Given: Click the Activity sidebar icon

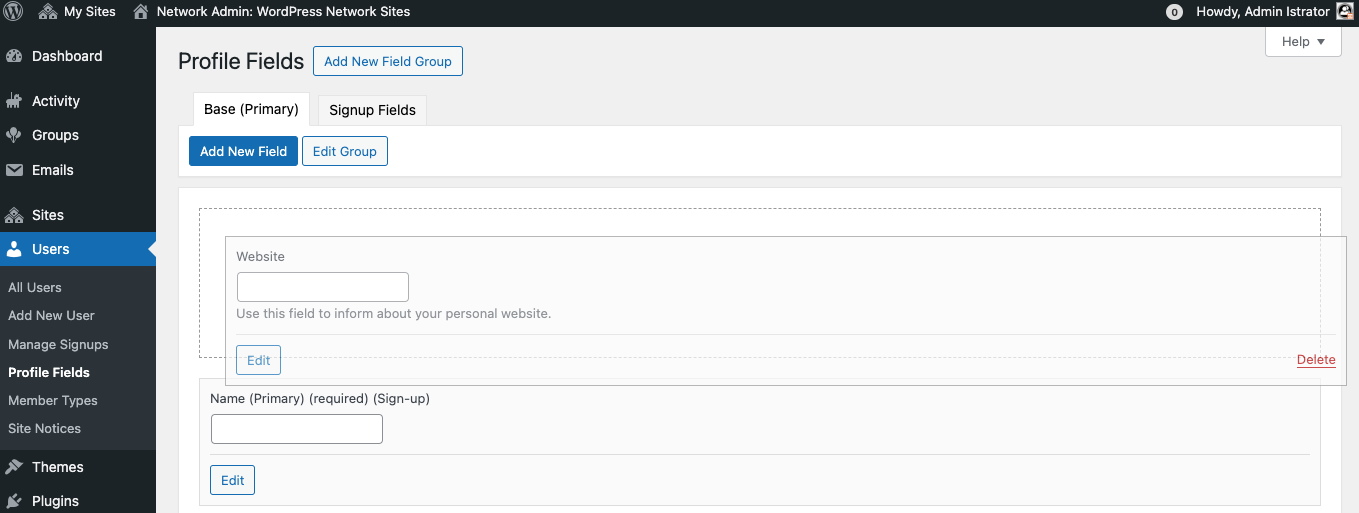Looking at the screenshot, I should pyautogui.click(x=14, y=101).
